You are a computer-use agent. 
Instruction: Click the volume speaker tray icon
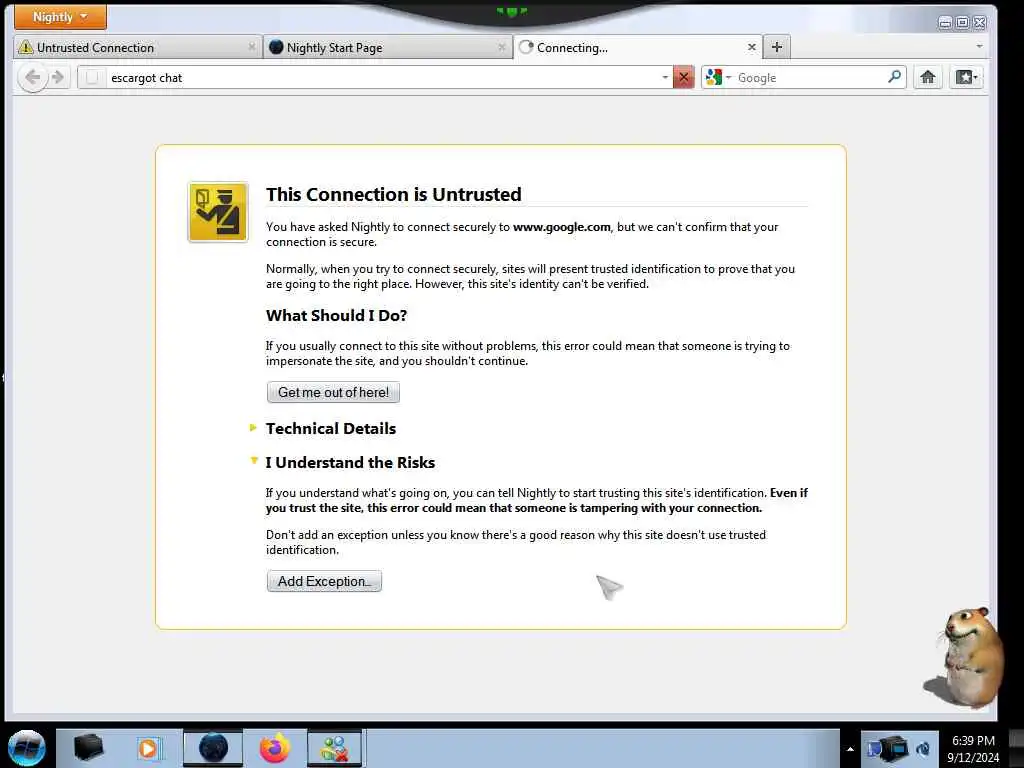tap(923, 749)
